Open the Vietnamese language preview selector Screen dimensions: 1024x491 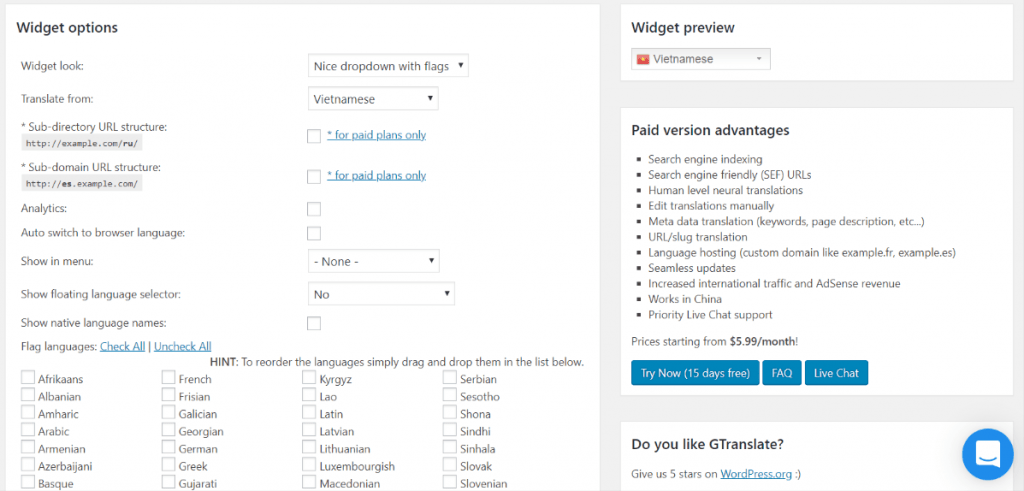click(701, 59)
